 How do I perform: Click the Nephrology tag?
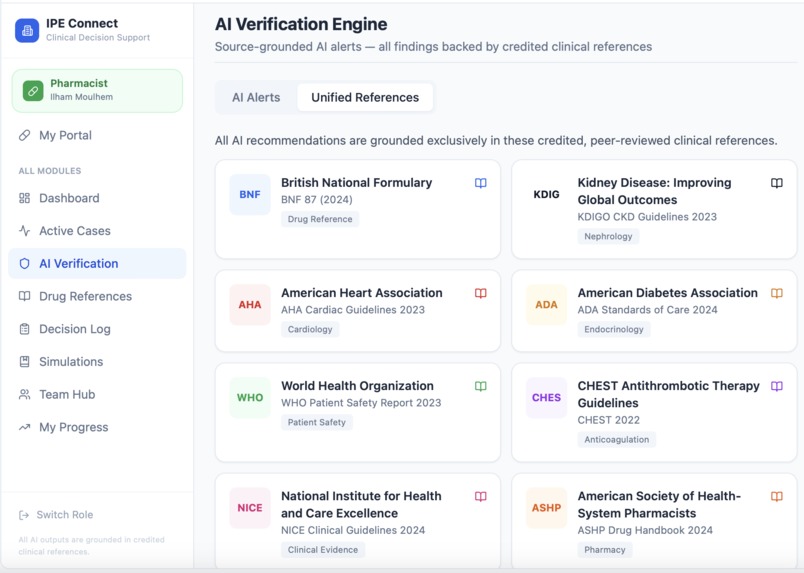pyautogui.click(x=608, y=236)
